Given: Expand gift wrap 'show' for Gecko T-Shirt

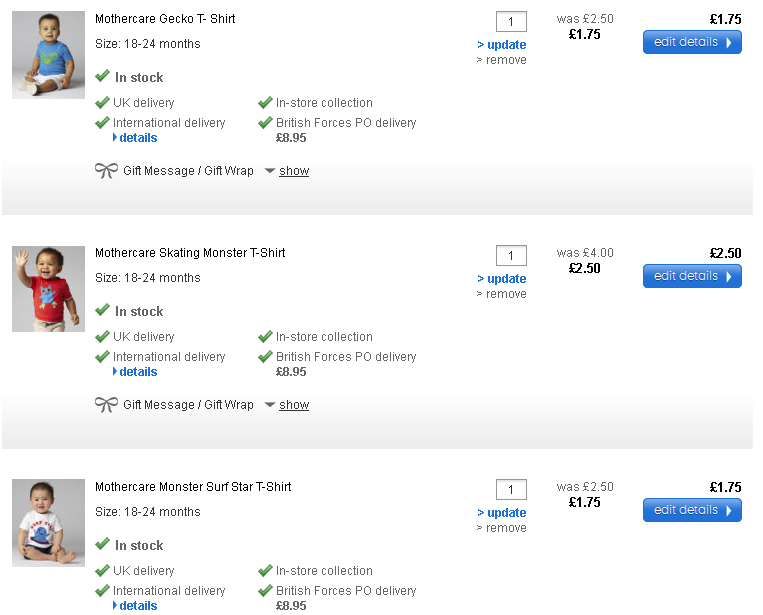Looking at the screenshot, I should pos(294,171).
